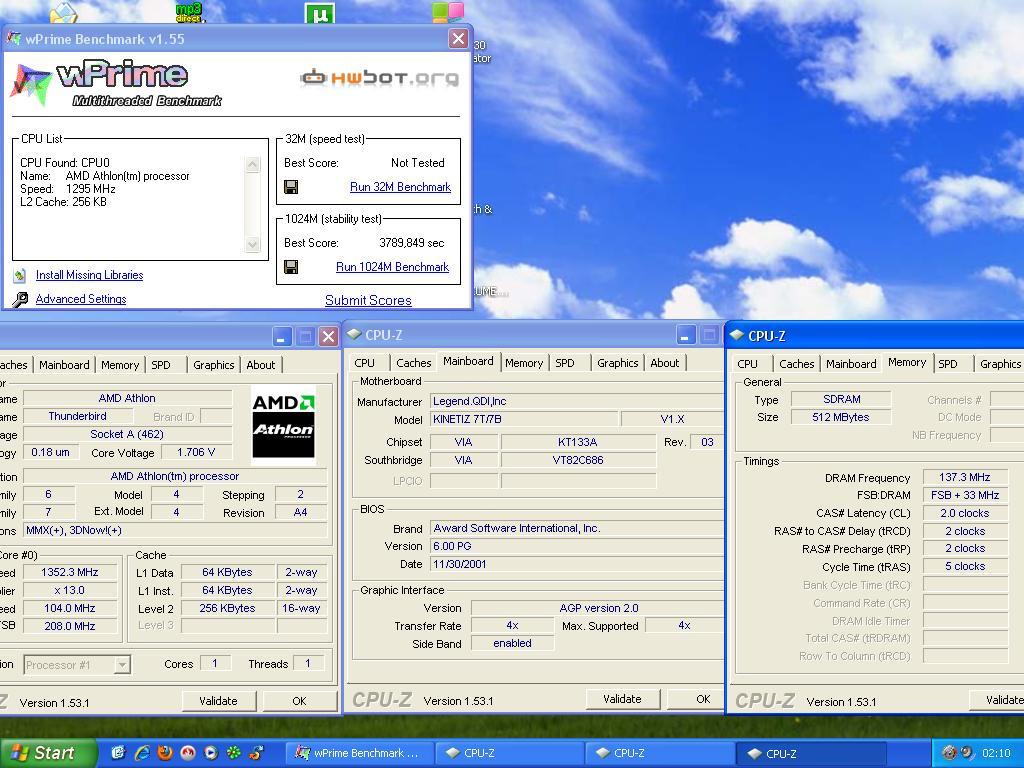Switch to Mainboard tab in left CPU-Z
The width and height of the screenshot is (1024, 768).
tap(64, 365)
